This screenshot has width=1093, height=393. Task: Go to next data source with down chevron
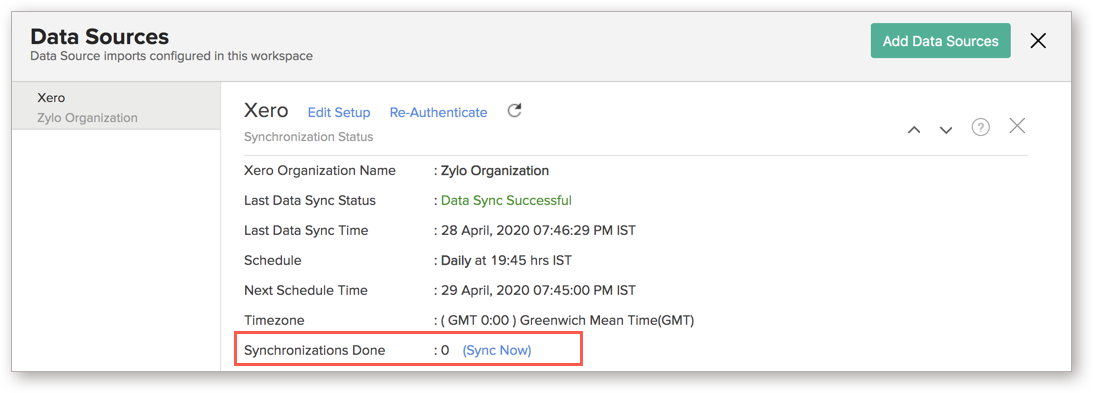pos(945,130)
